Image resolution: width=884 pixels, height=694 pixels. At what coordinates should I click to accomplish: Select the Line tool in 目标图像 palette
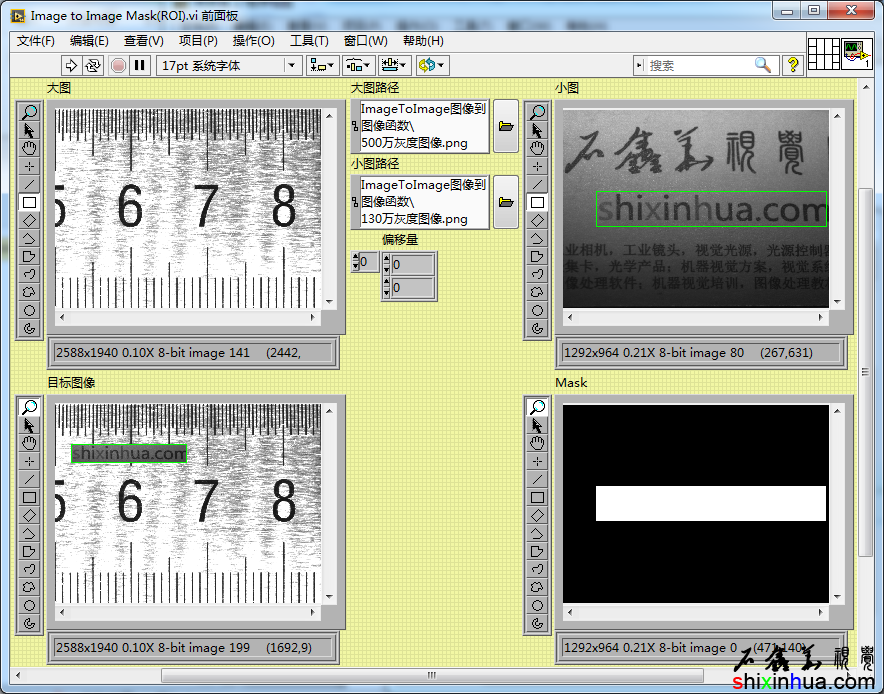(29, 479)
